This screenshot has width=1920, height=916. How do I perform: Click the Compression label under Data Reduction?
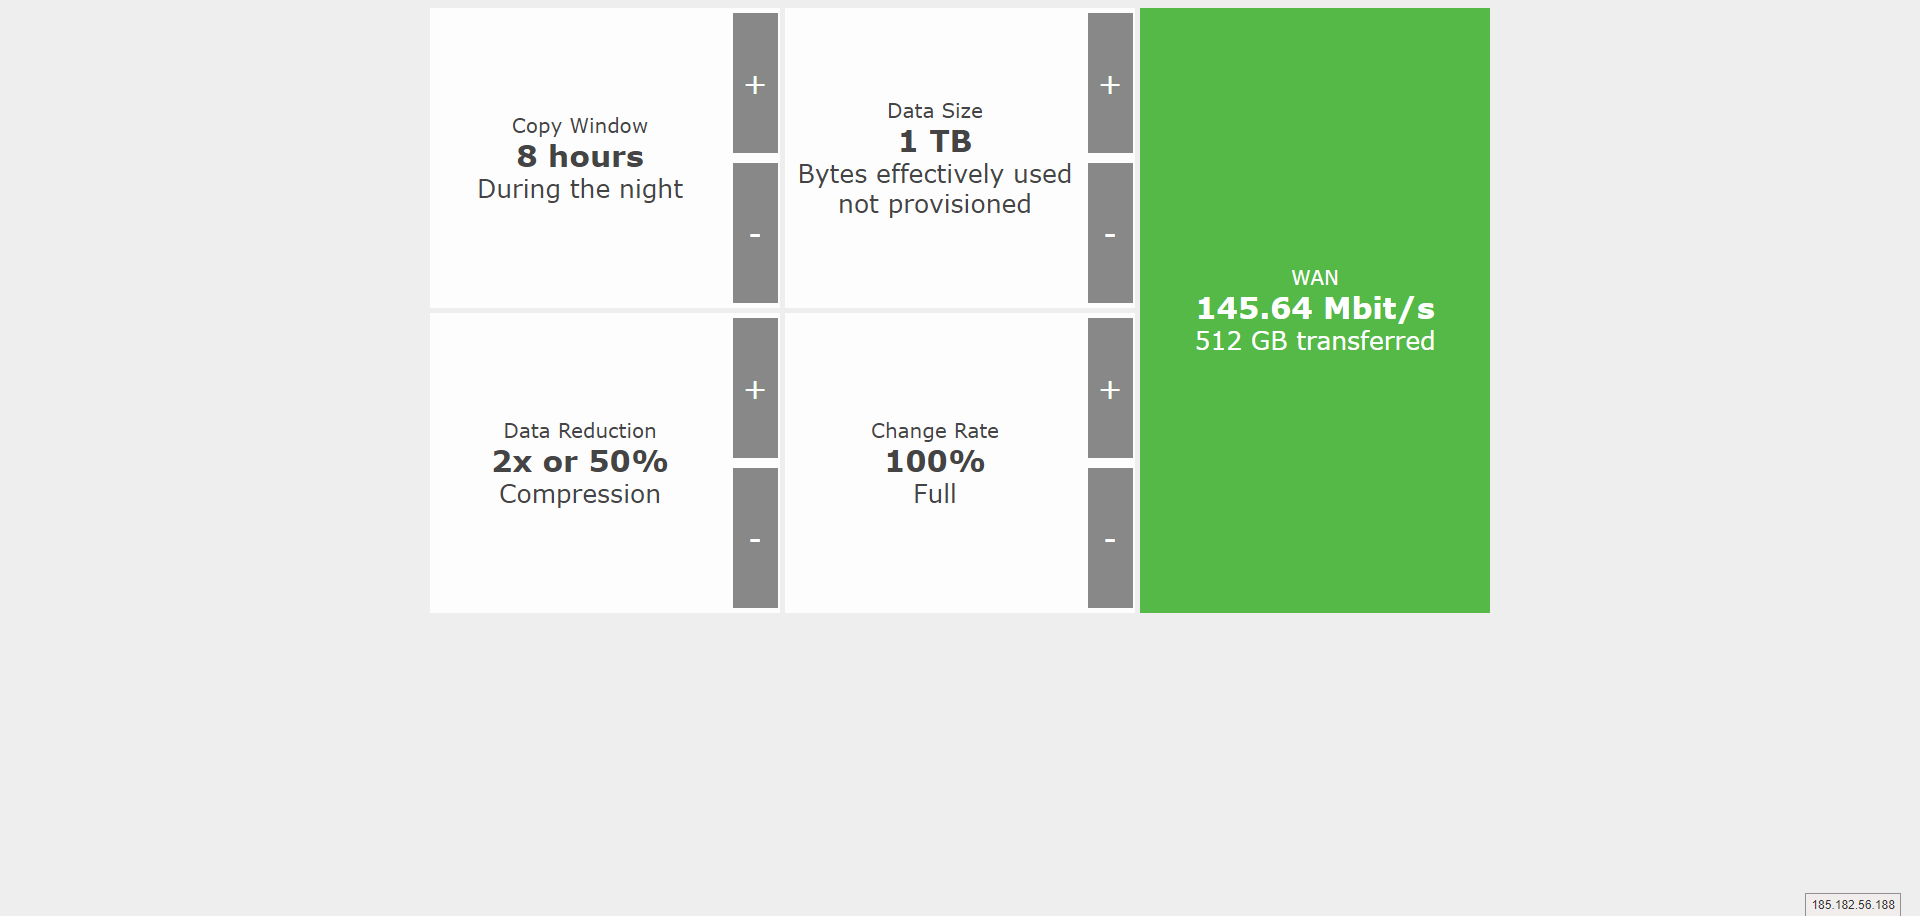tap(580, 495)
